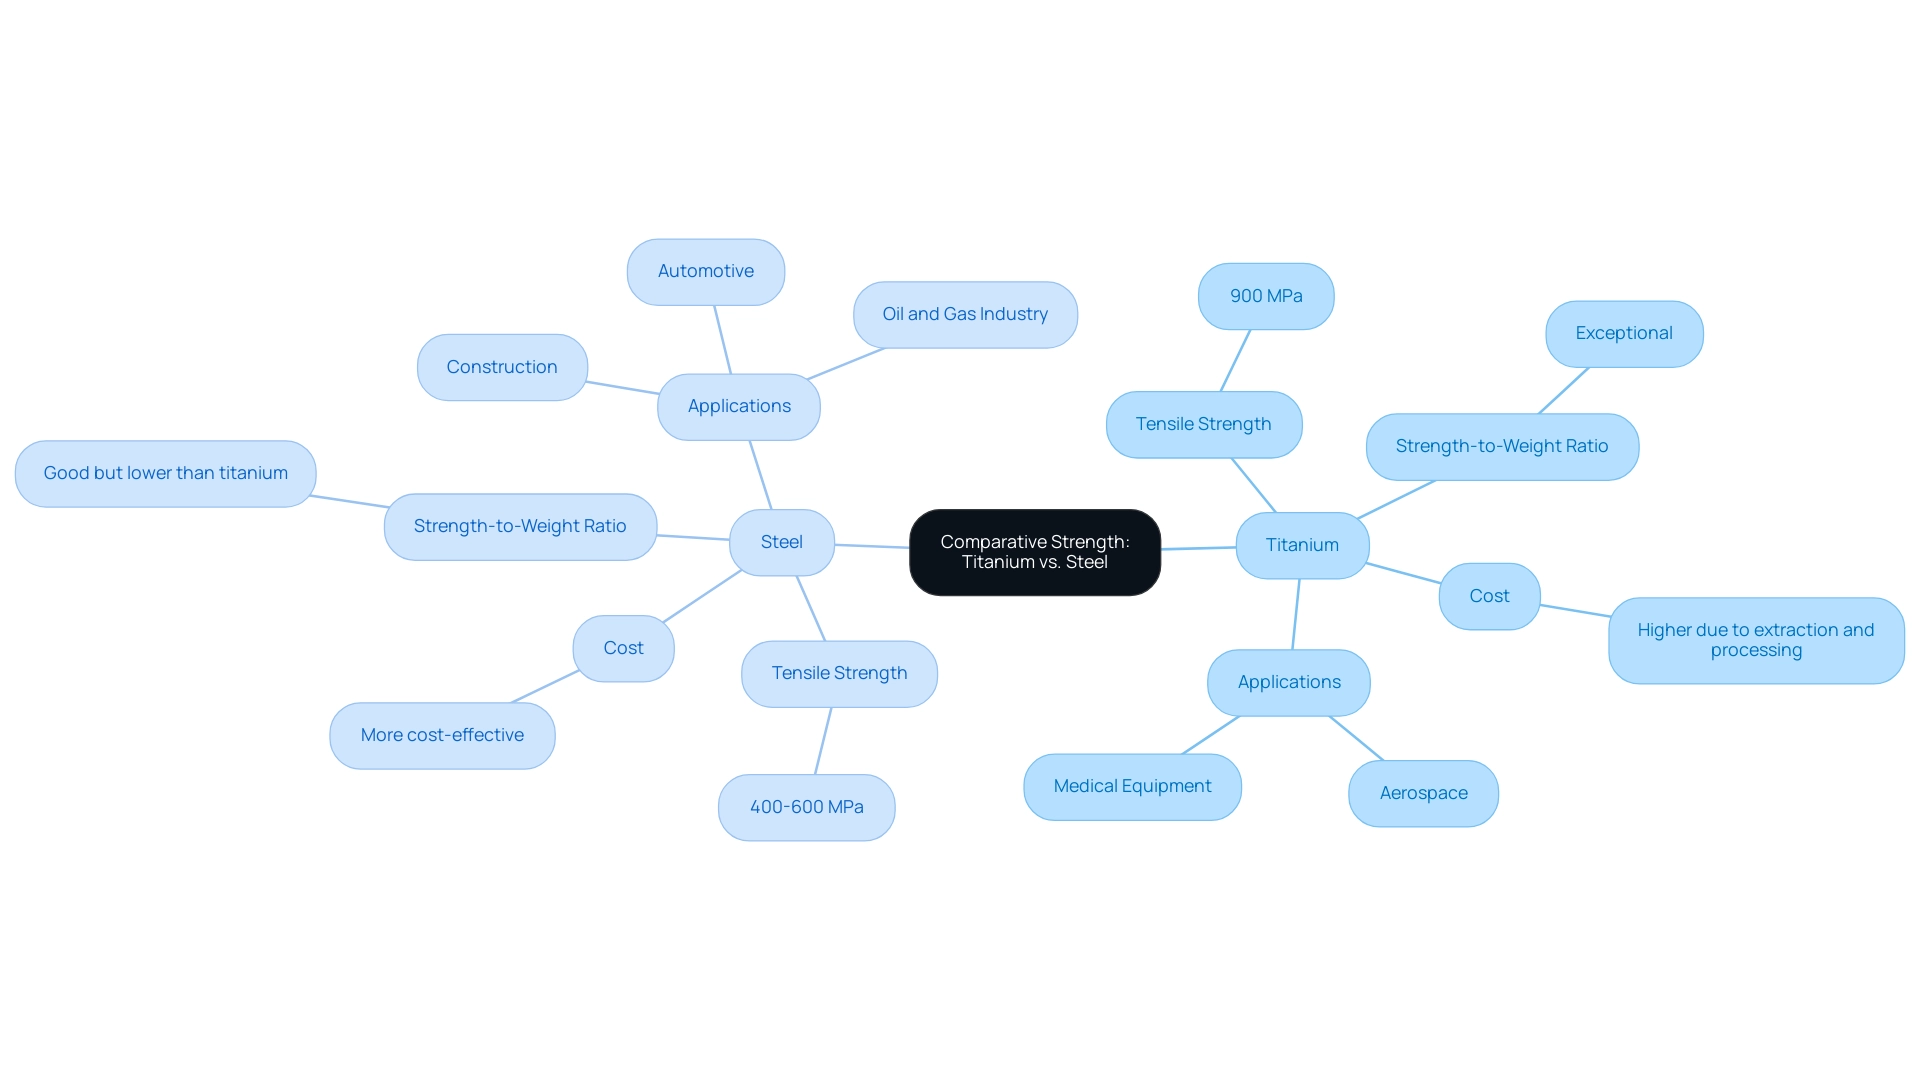Image resolution: width=1920 pixels, height=1083 pixels.
Task: Select the Applications node under Titanium
Action: click(x=1288, y=681)
